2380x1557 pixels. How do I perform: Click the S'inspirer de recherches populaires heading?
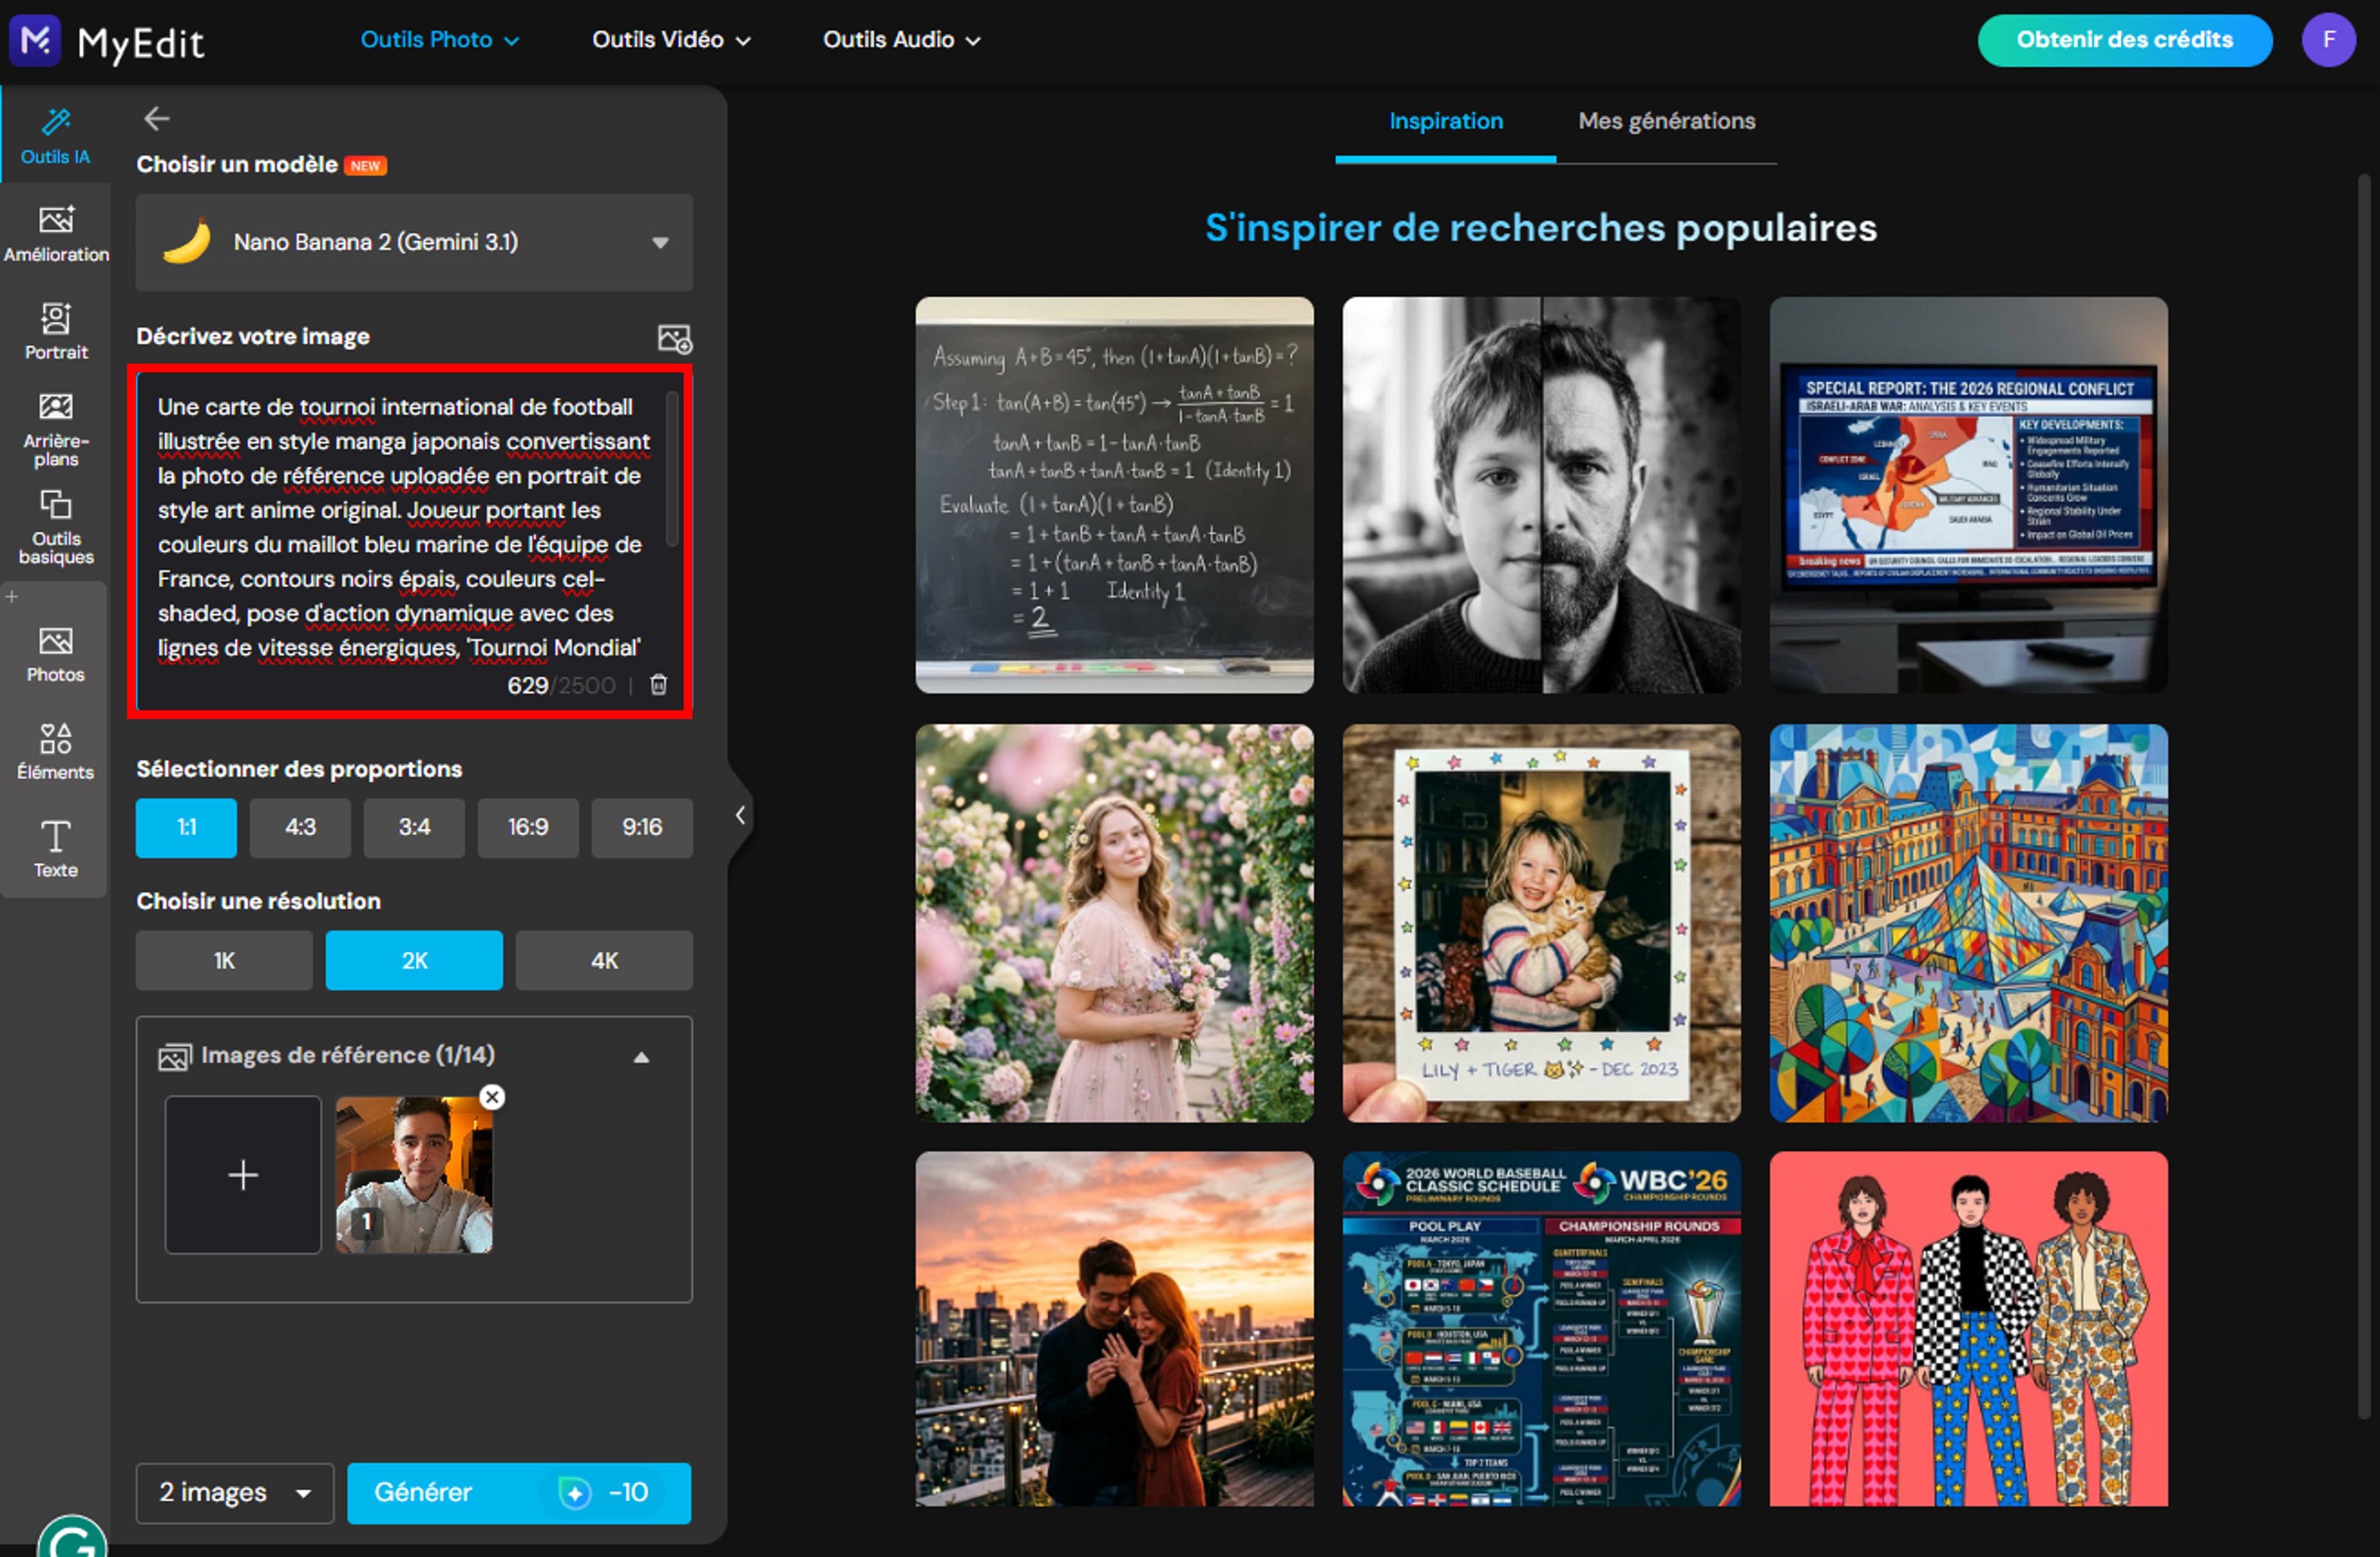click(1541, 229)
